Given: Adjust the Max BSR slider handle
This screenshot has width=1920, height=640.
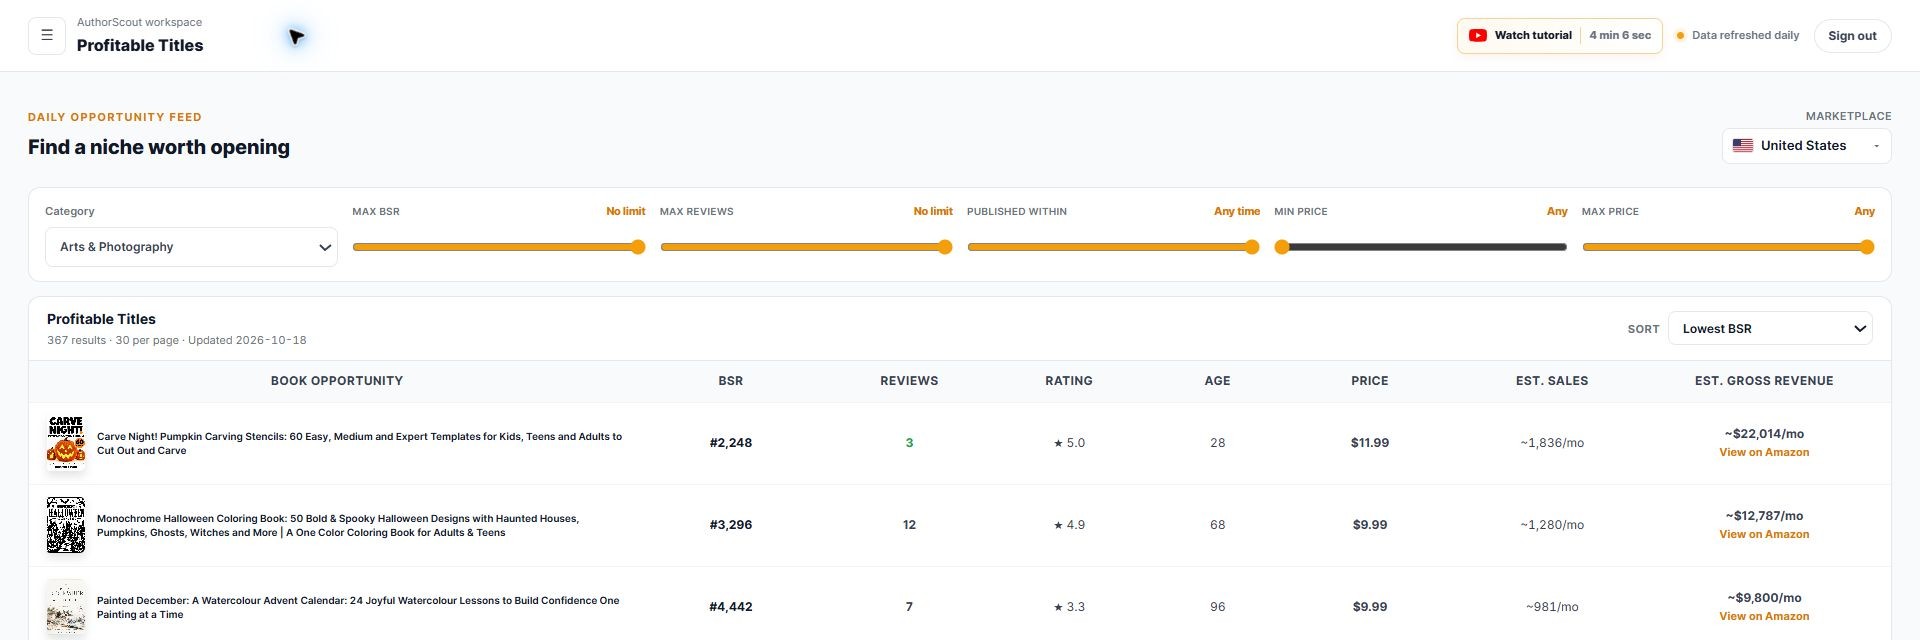Looking at the screenshot, I should (638, 247).
